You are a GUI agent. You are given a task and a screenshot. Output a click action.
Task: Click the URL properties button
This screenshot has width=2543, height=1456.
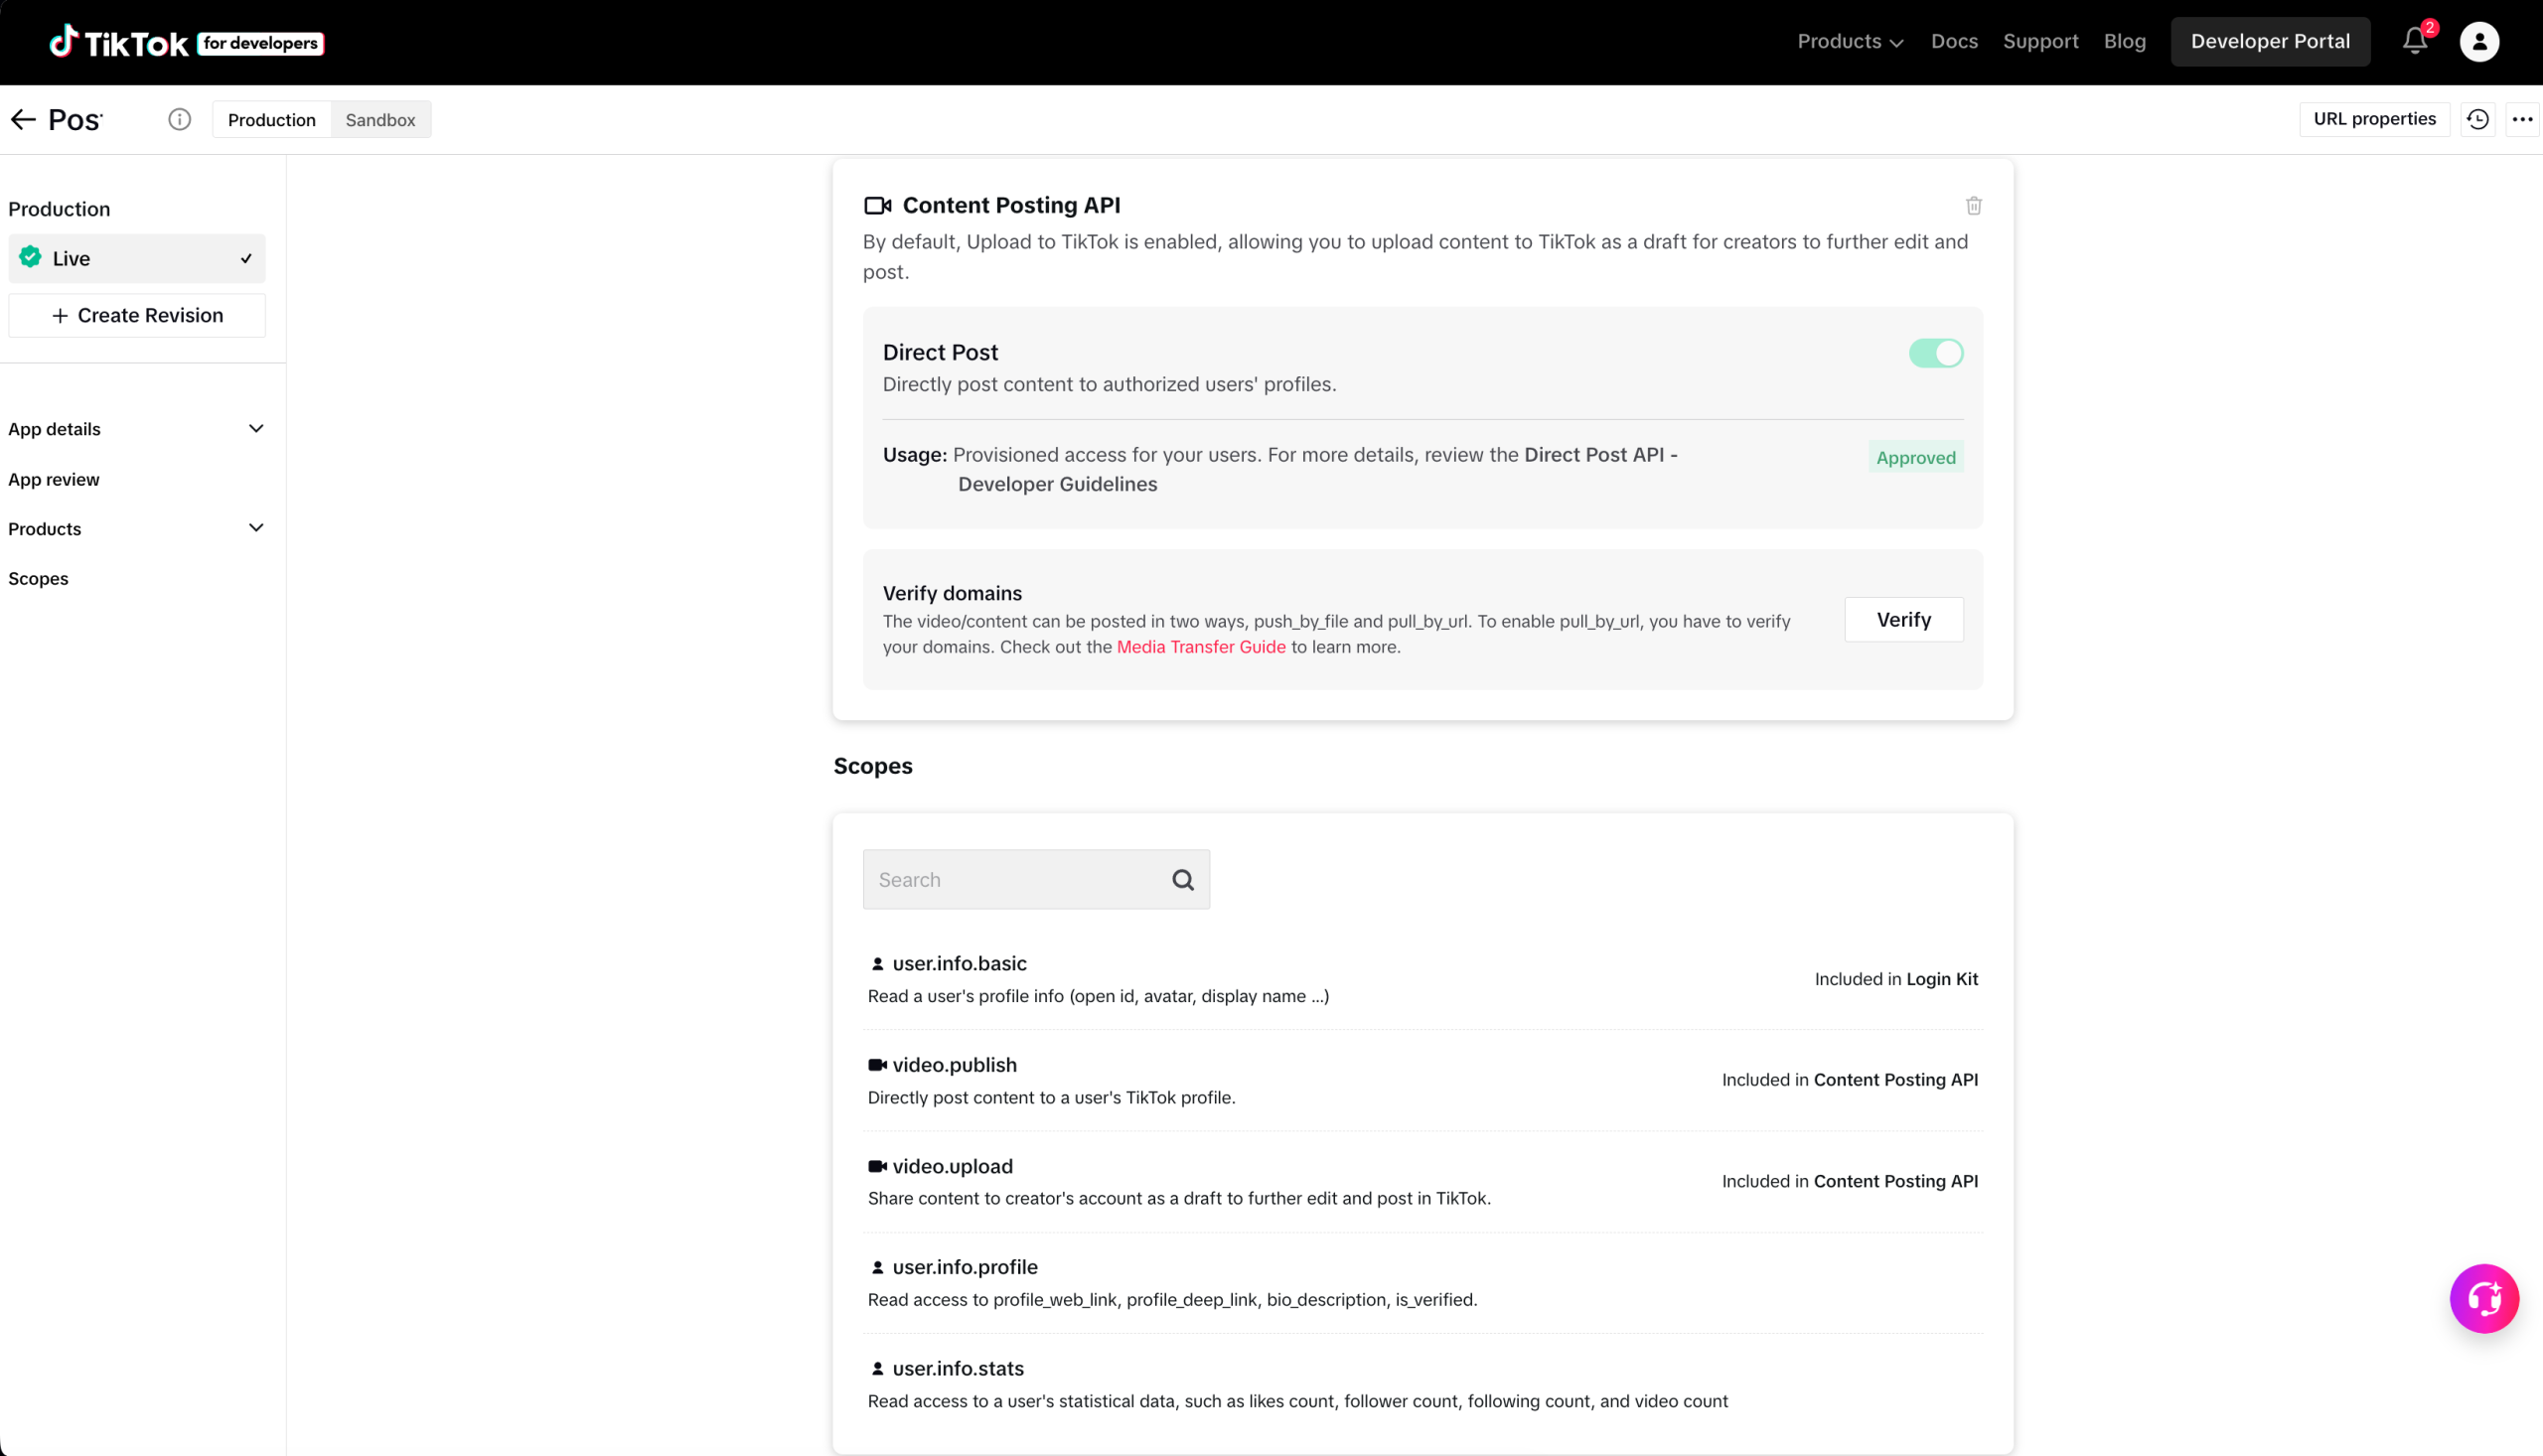2374,119
